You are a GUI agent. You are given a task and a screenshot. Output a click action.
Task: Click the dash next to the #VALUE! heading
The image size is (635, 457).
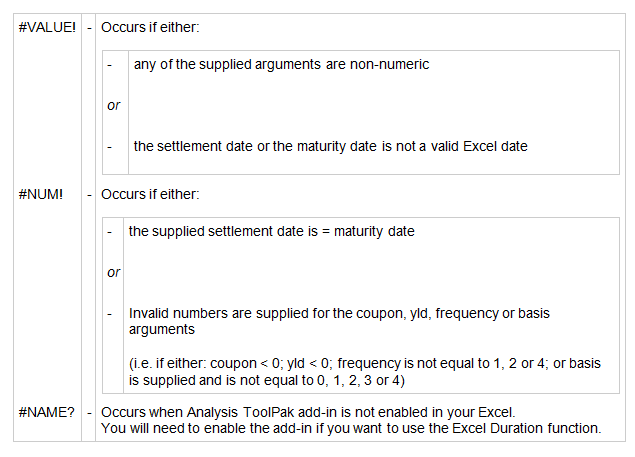pos(90,27)
